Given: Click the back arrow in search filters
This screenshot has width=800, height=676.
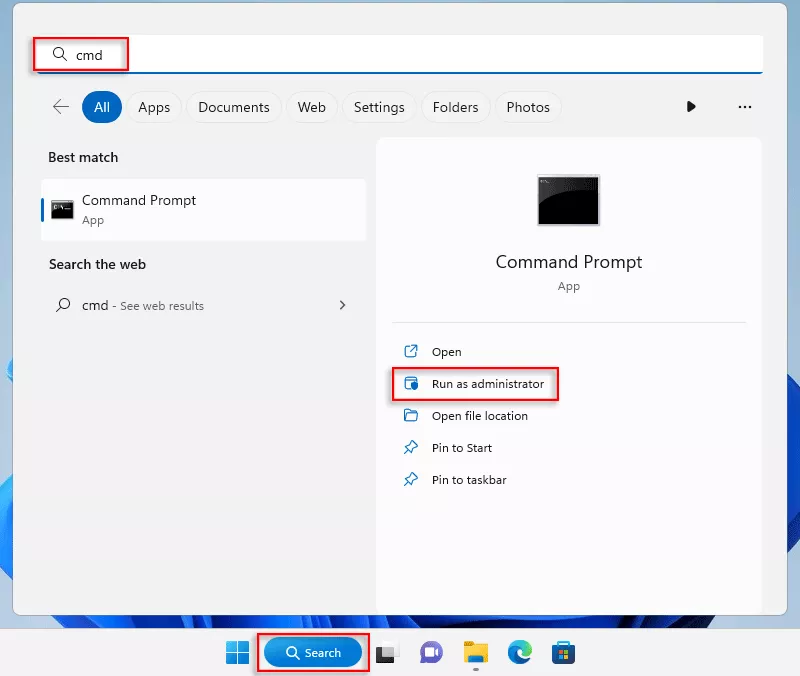Looking at the screenshot, I should pyautogui.click(x=61, y=107).
